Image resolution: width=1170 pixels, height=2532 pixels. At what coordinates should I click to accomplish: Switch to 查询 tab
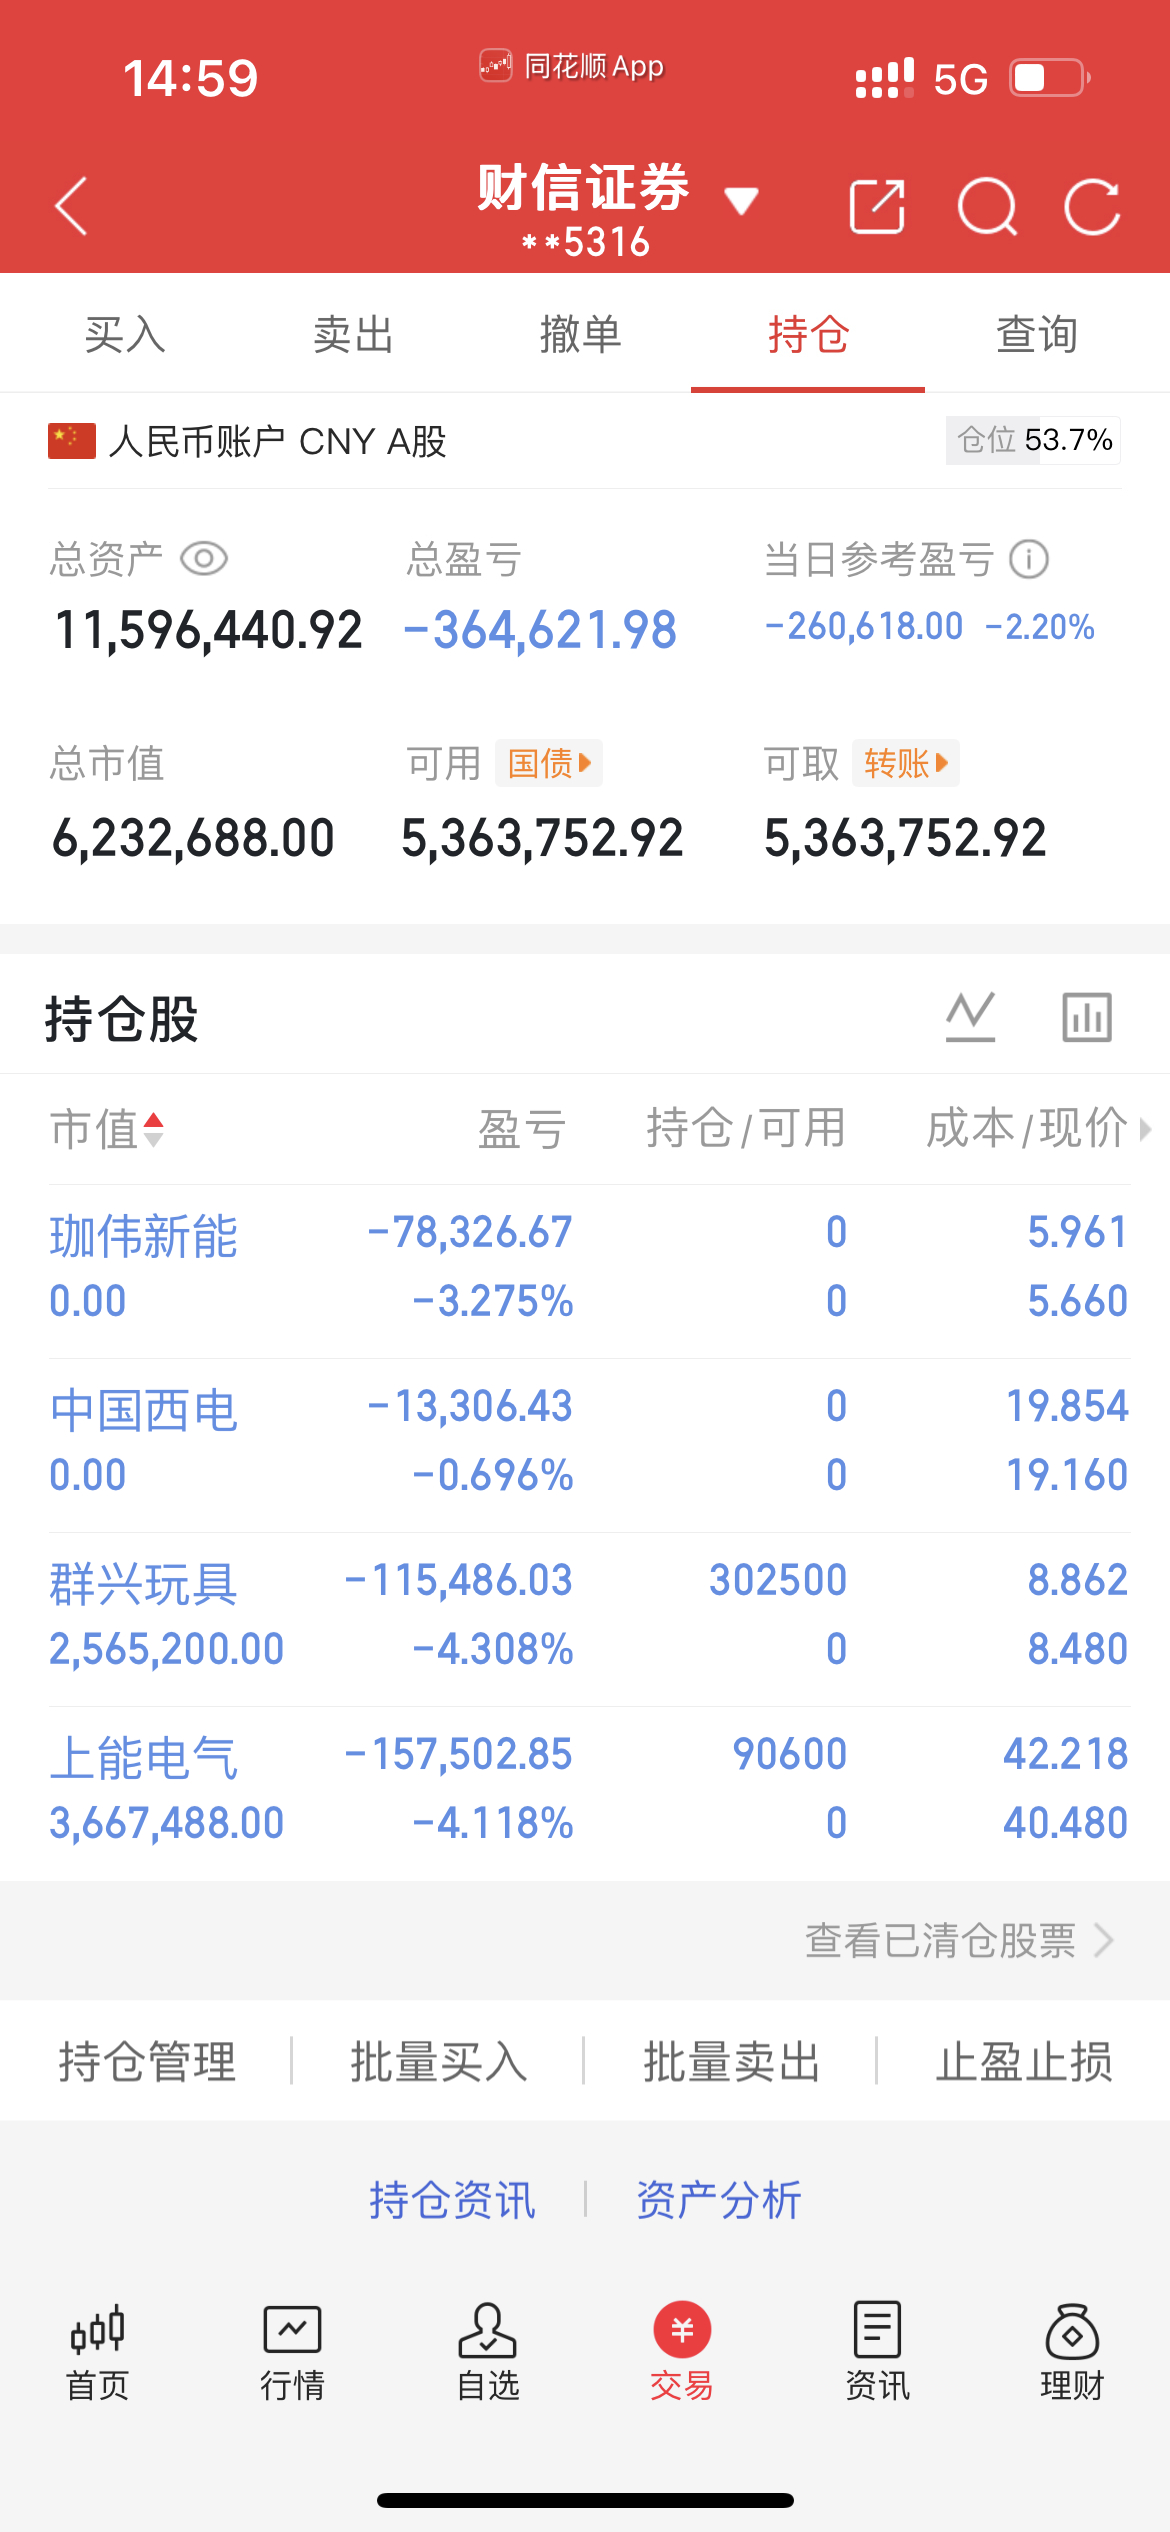tap(1037, 334)
